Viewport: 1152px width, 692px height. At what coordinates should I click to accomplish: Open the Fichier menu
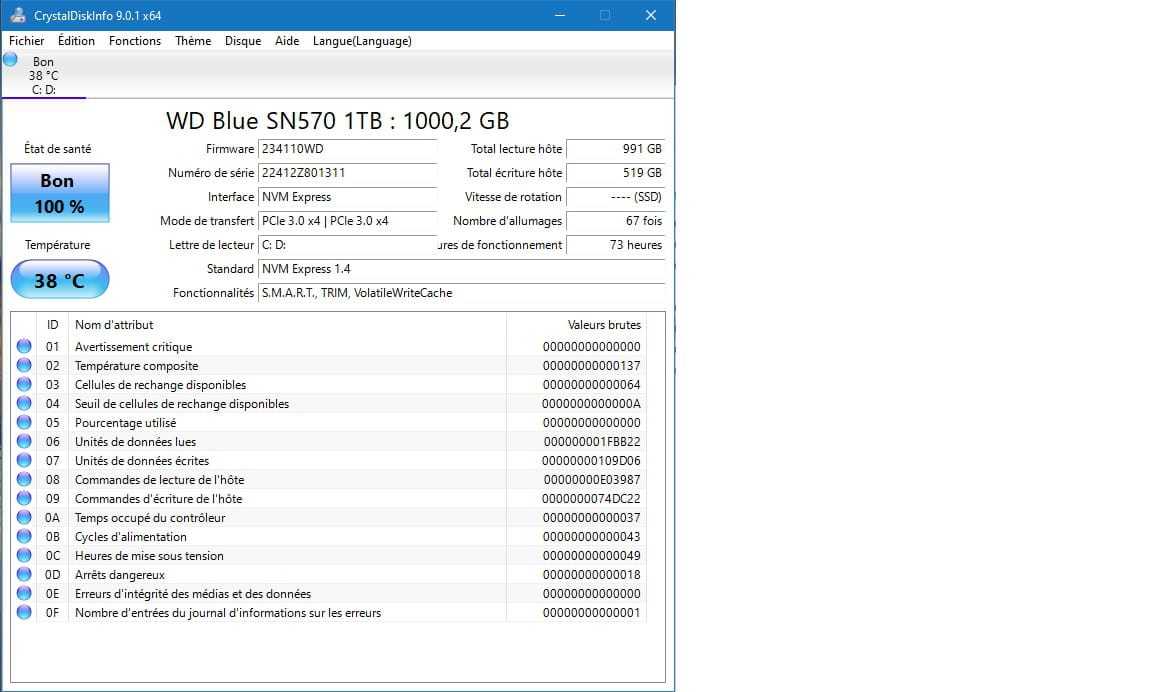tap(26, 41)
